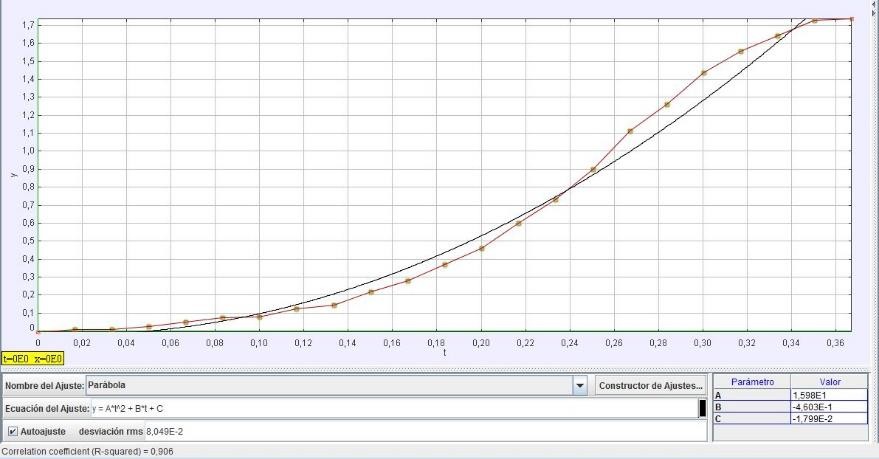Click the vertical y axis label
This screenshot has width=879, height=459.
pos(14,173)
